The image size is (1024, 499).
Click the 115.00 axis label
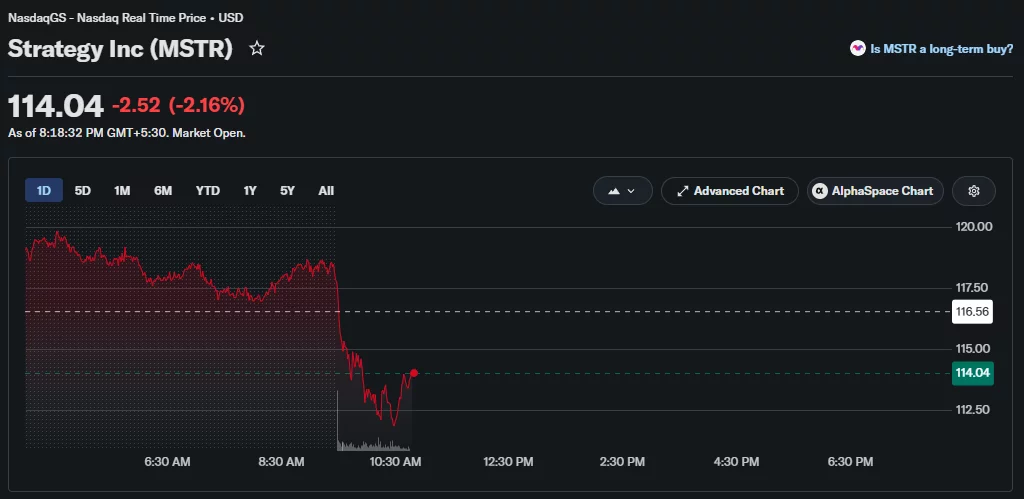pyautogui.click(x=974, y=349)
